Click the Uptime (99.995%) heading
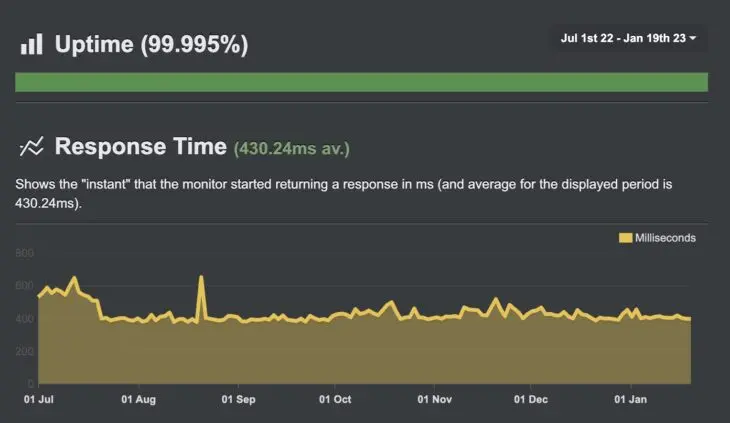 (151, 44)
